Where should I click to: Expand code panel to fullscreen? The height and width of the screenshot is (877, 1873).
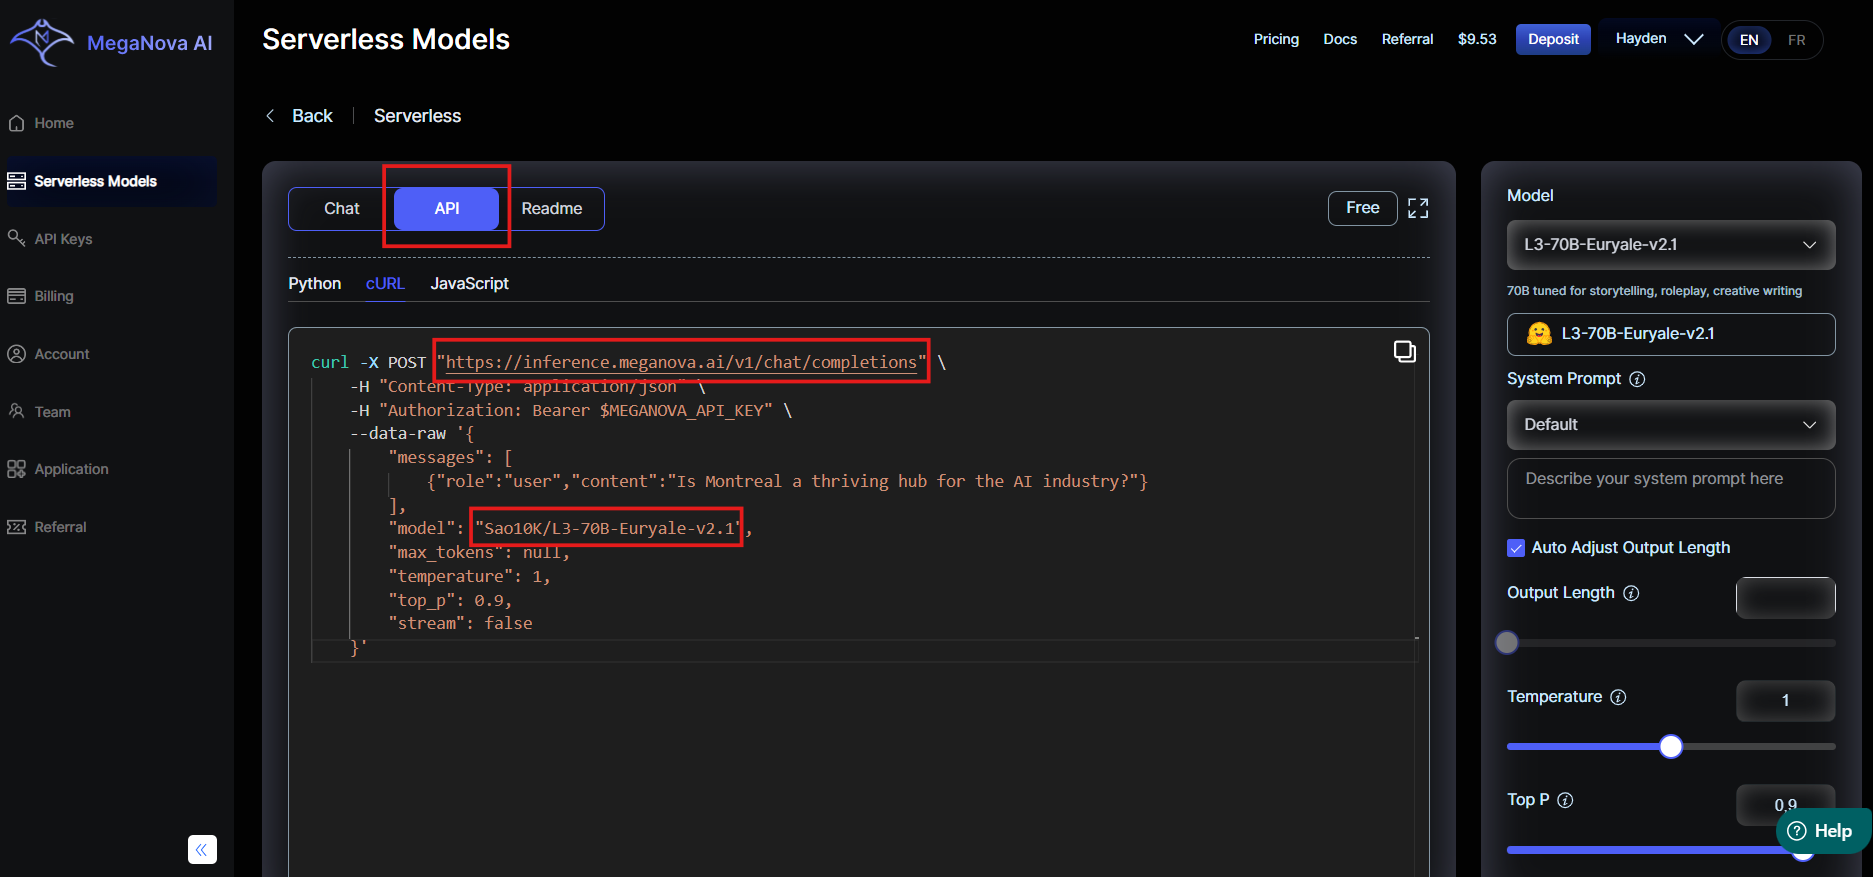pos(1418,208)
